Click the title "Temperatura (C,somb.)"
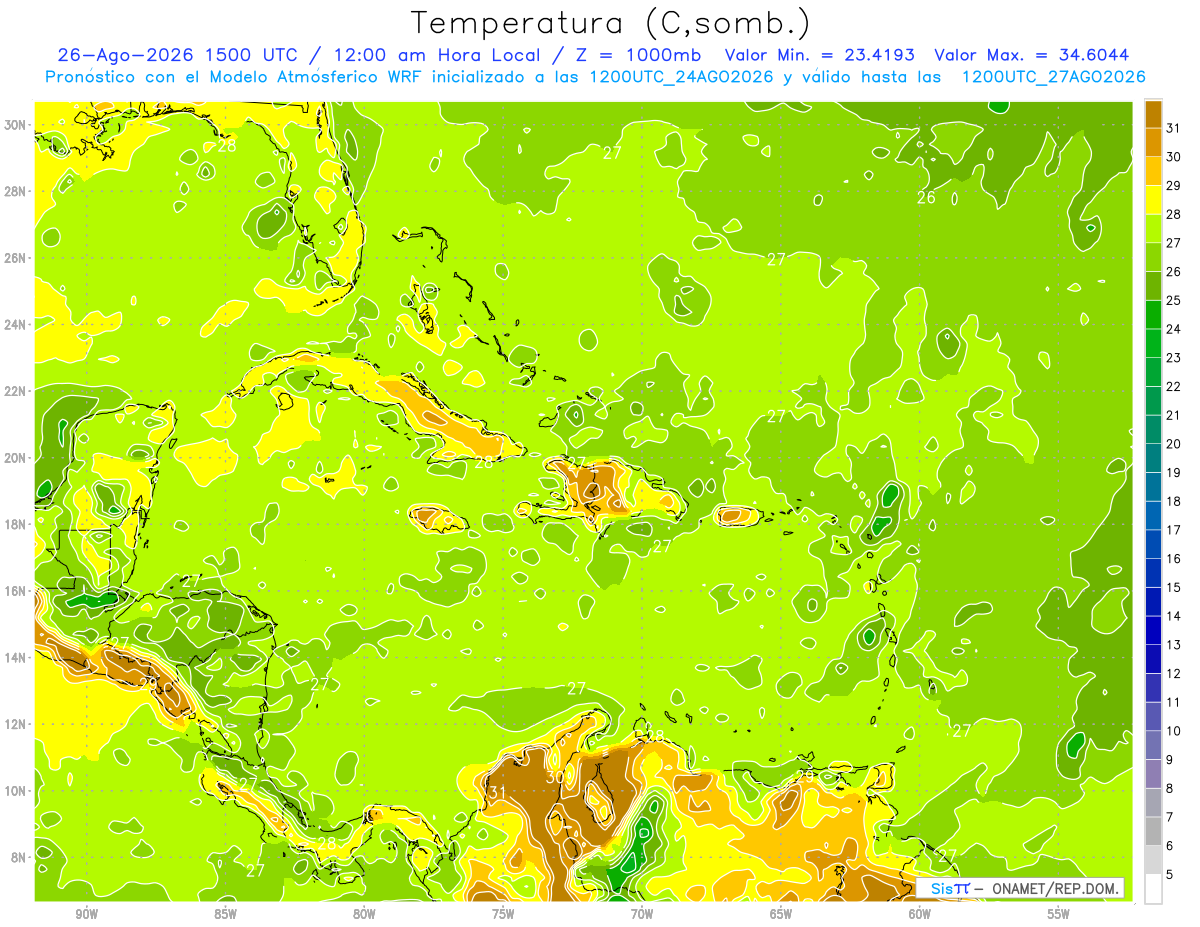This screenshot has width=1200, height=927. pos(611,23)
